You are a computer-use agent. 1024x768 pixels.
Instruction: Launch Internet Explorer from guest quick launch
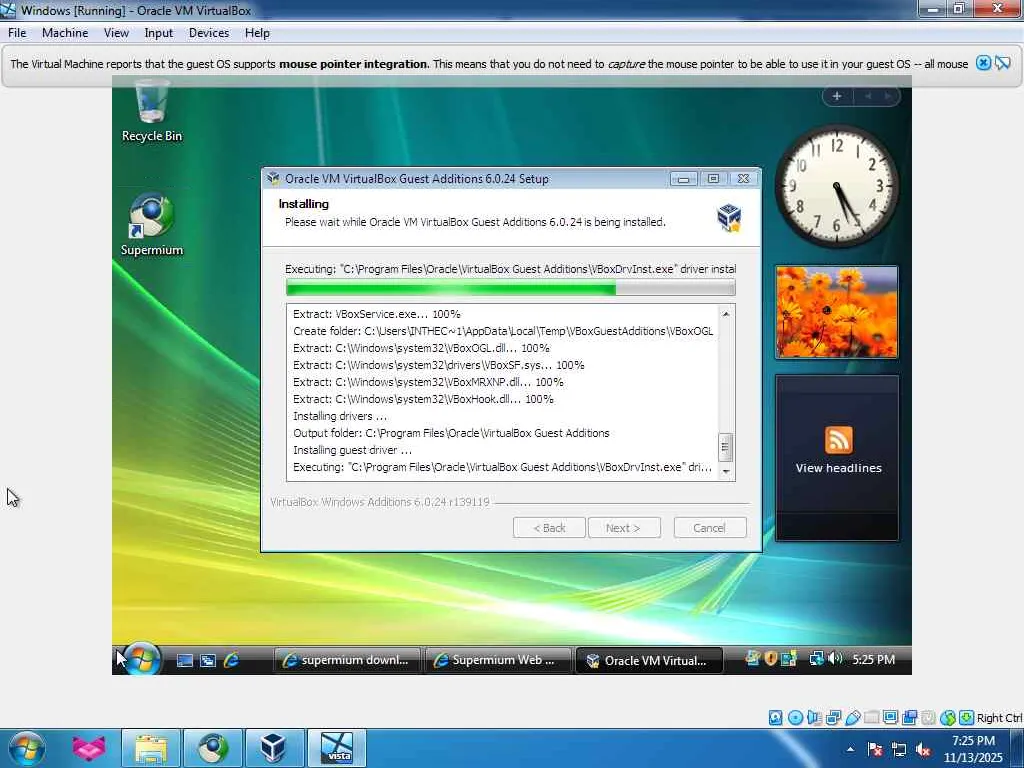231,660
